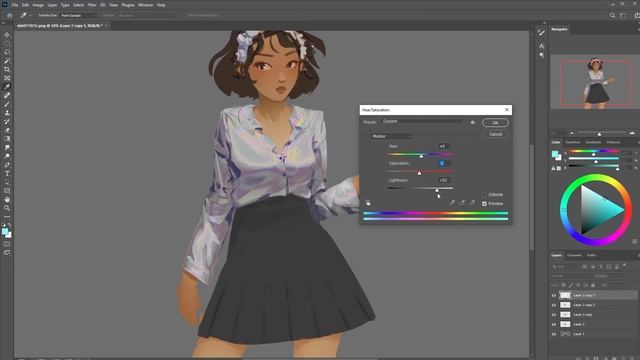Screen dimensions: 640x360
Task: Click the Hue slider handle
Action: click(x=422, y=156)
